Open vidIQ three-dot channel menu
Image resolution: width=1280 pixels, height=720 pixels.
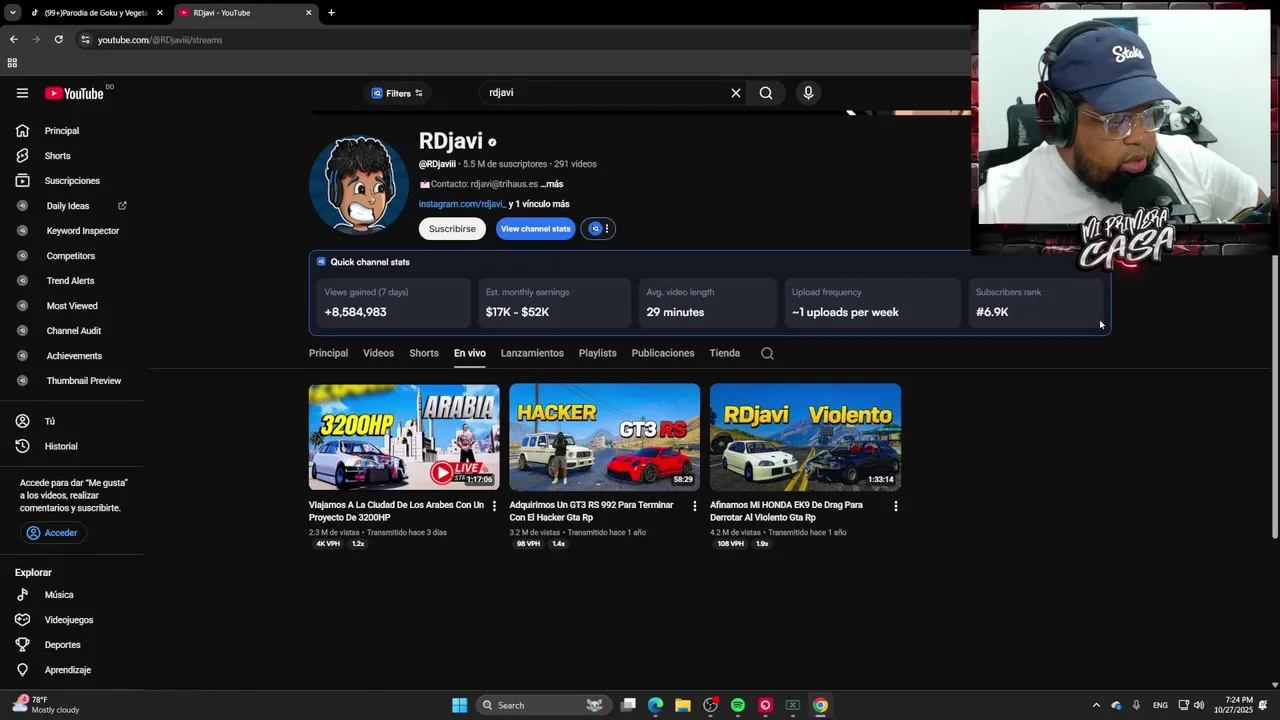pyautogui.click(x=606, y=229)
